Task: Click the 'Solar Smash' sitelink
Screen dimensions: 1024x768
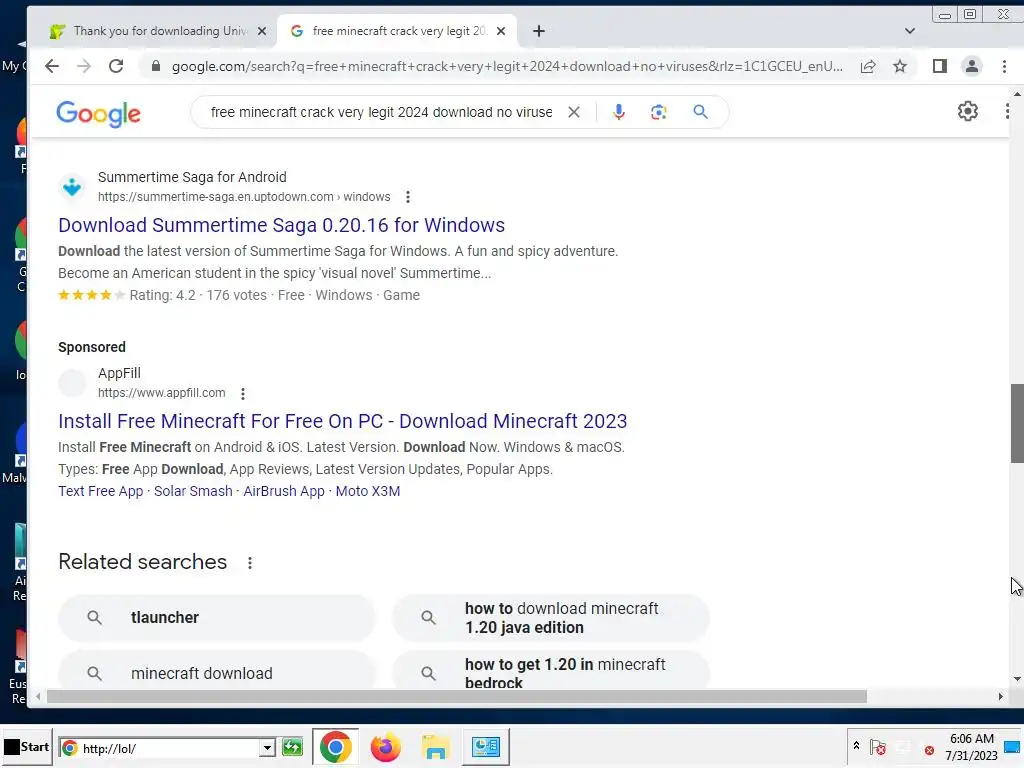Action: click(193, 491)
